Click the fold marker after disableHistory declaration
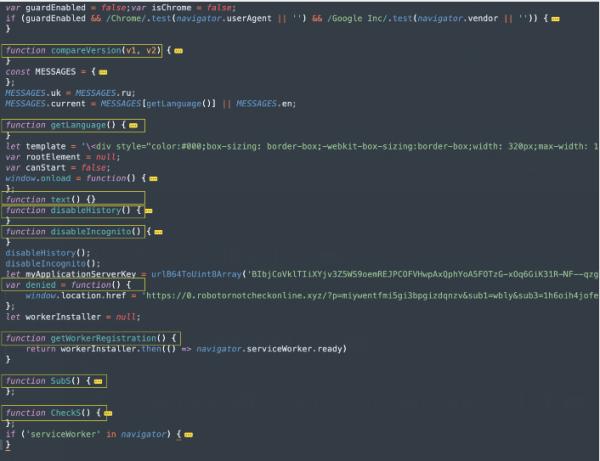This screenshot has height=461, width=600. (x=150, y=210)
